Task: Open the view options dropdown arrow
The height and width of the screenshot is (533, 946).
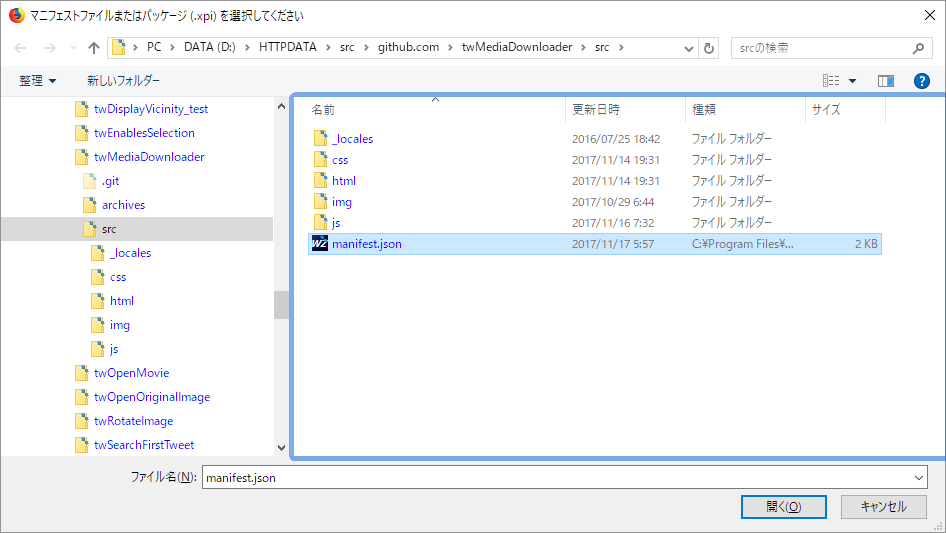Action: (852, 80)
